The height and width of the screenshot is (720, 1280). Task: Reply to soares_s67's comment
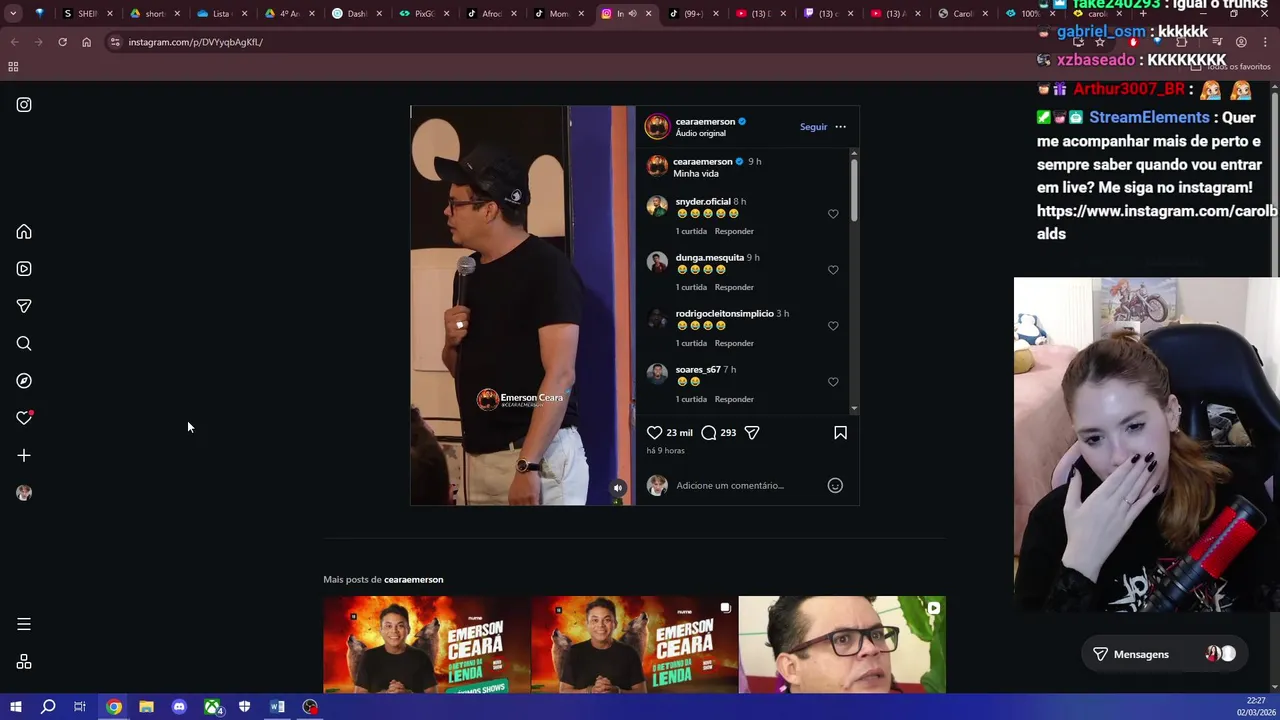point(734,399)
